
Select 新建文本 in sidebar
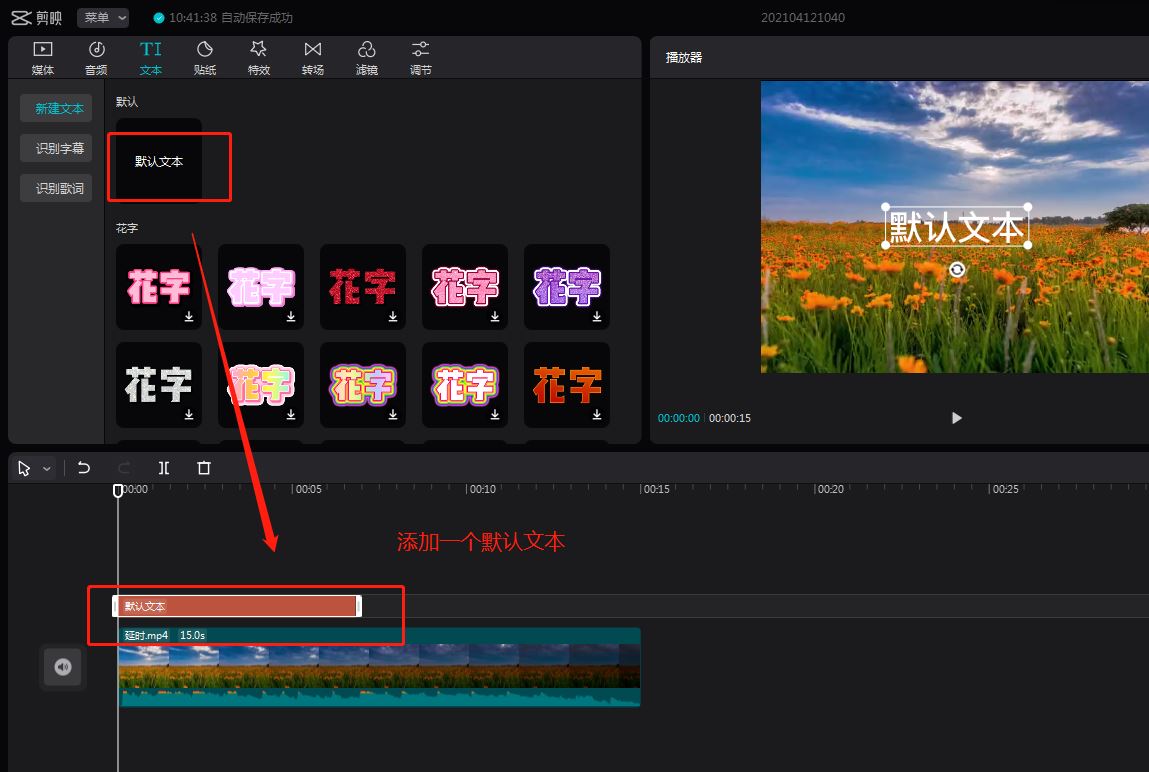56,108
